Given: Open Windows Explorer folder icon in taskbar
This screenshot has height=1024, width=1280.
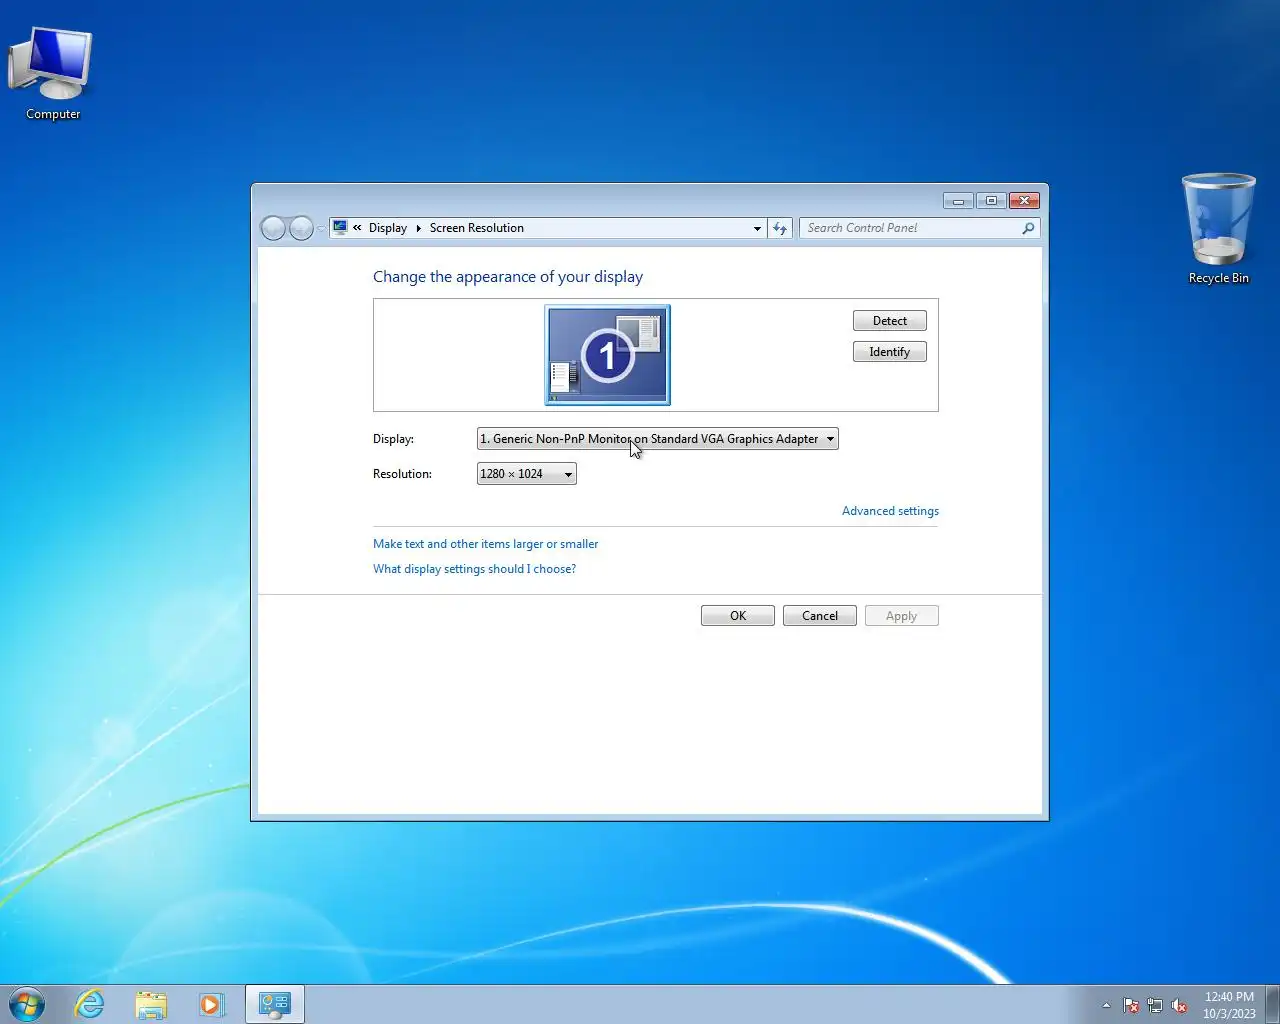Looking at the screenshot, I should pyautogui.click(x=151, y=1004).
